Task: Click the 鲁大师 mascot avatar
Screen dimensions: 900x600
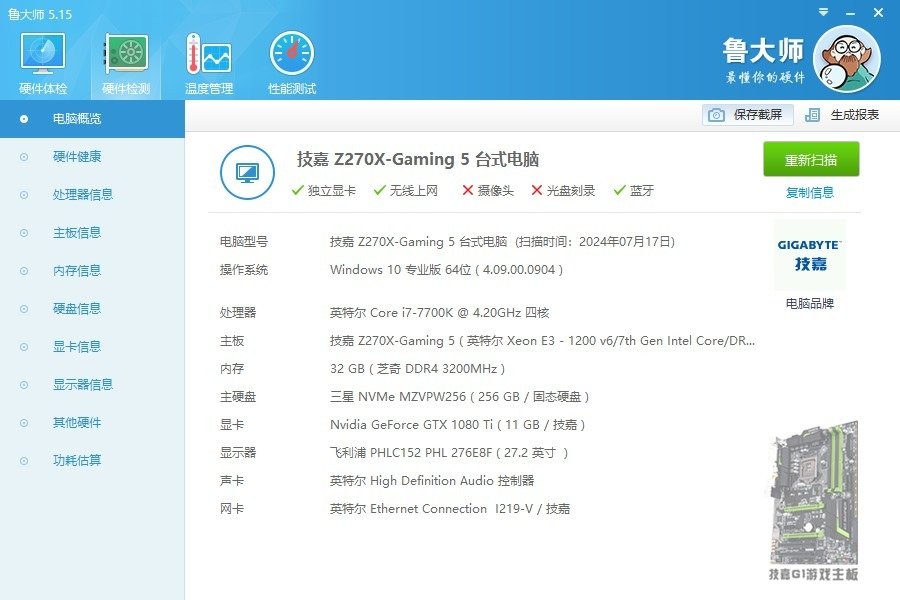Action: [x=847, y=59]
